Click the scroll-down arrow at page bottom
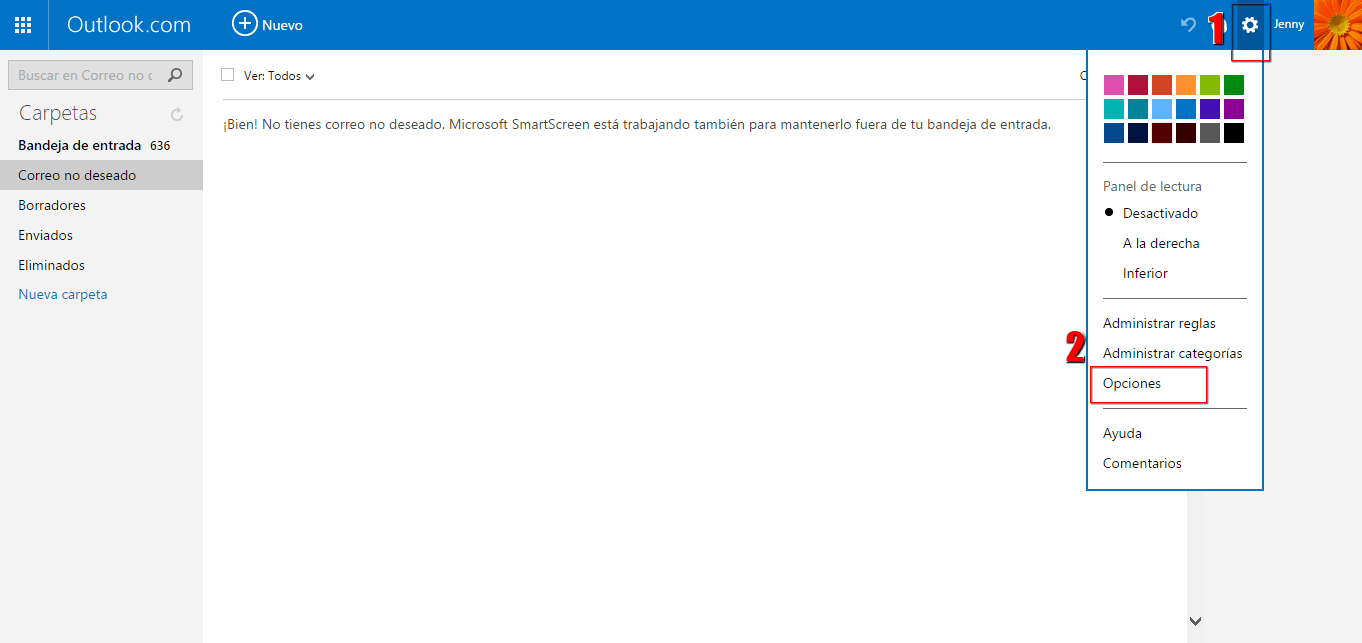 (x=1195, y=621)
